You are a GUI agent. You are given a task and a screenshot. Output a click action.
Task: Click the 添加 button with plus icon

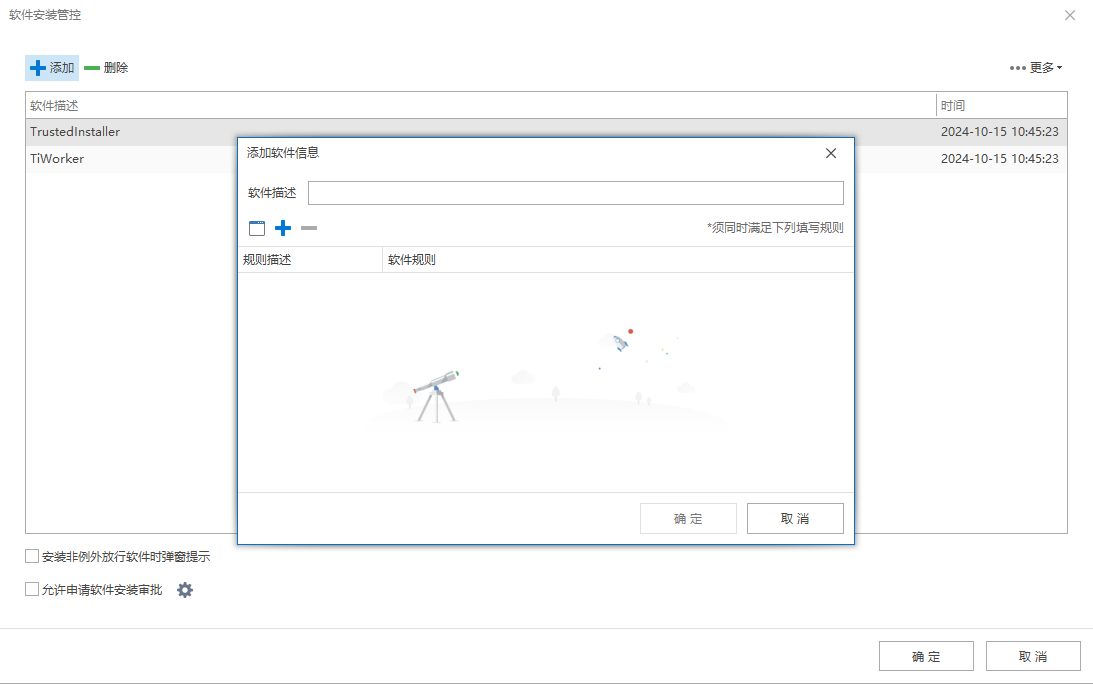click(52, 68)
